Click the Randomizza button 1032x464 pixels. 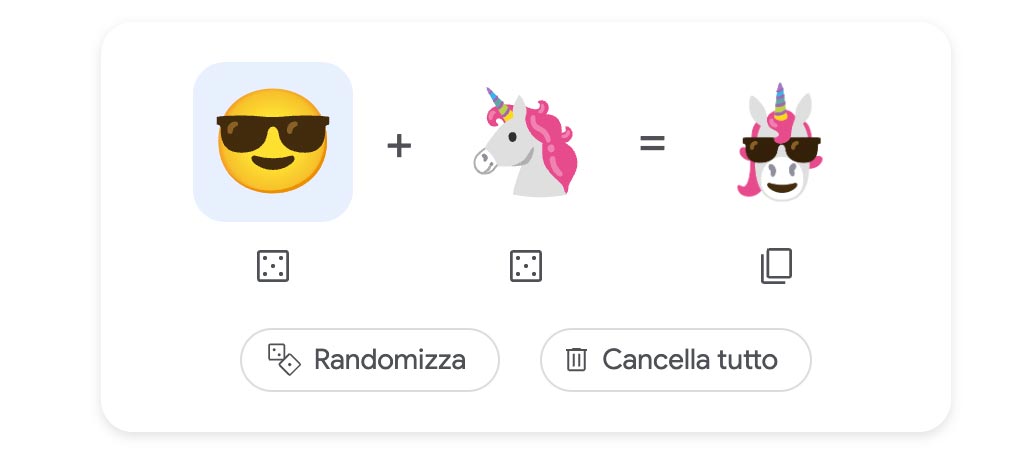coord(369,360)
